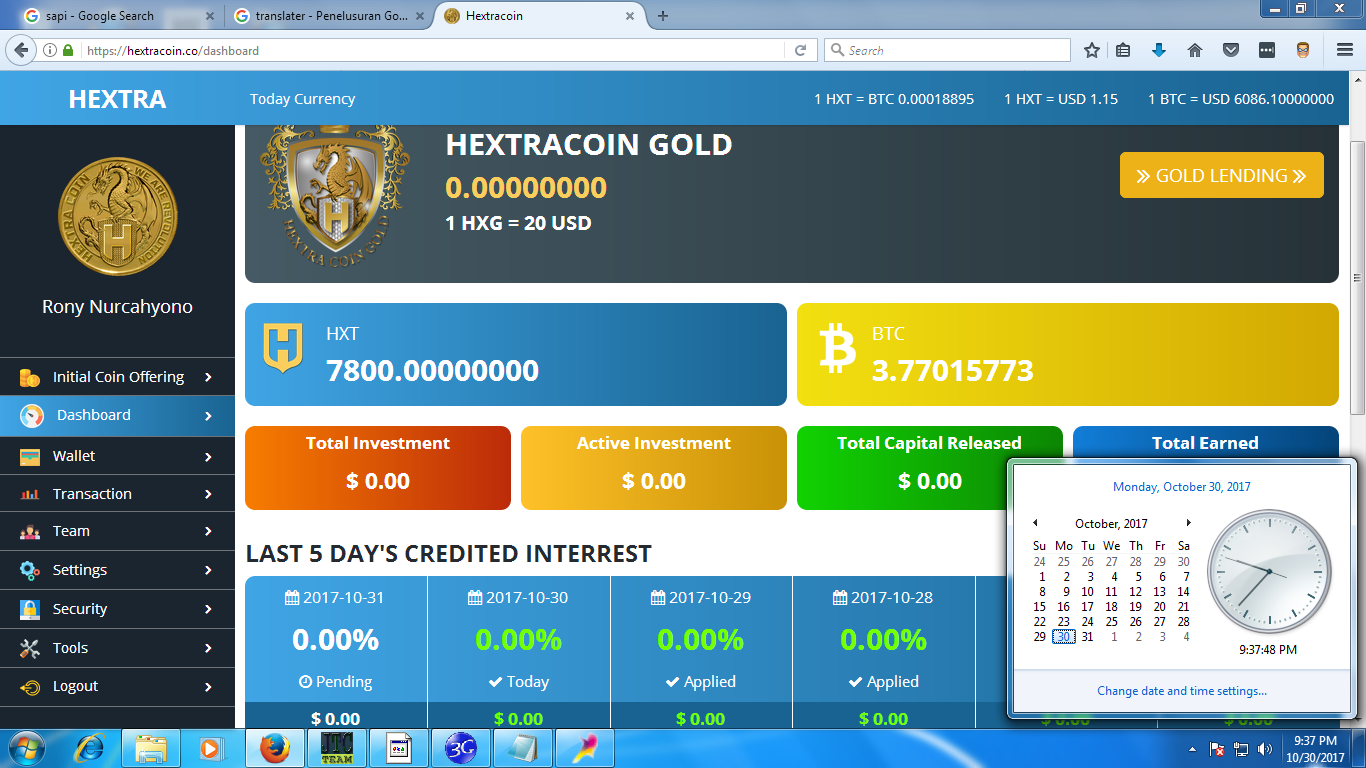The height and width of the screenshot is (768, 1366).
Task: Click the gear icon beside Settings
Action: pos(30,570)
